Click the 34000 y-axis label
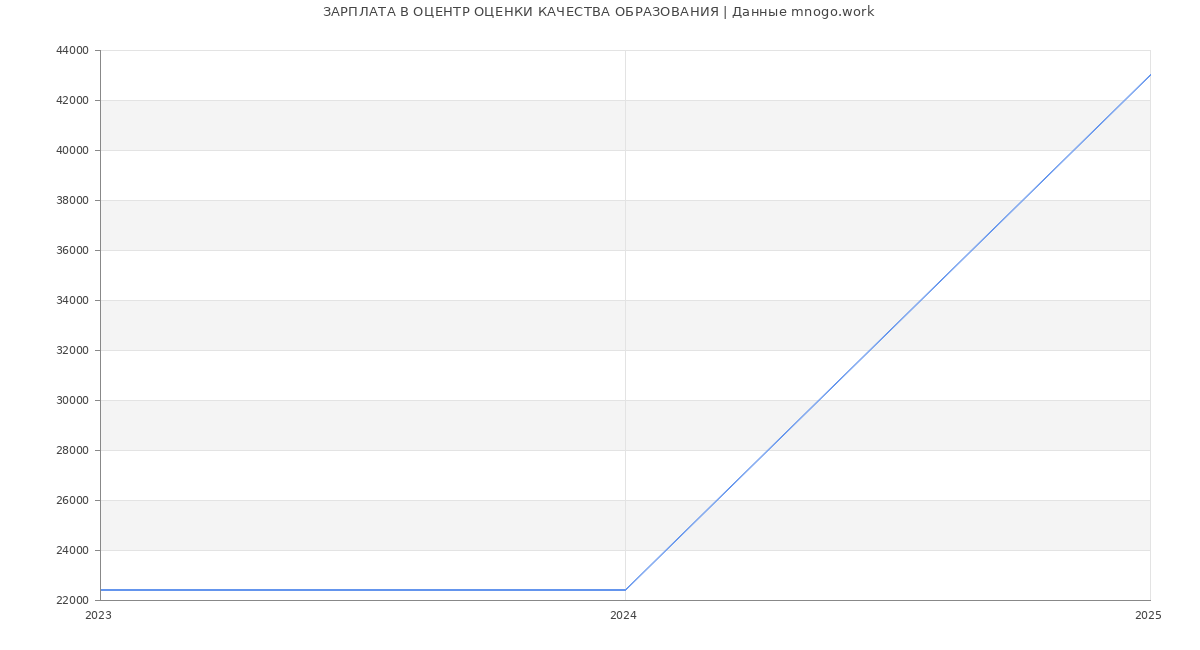 tap(74, 300)
